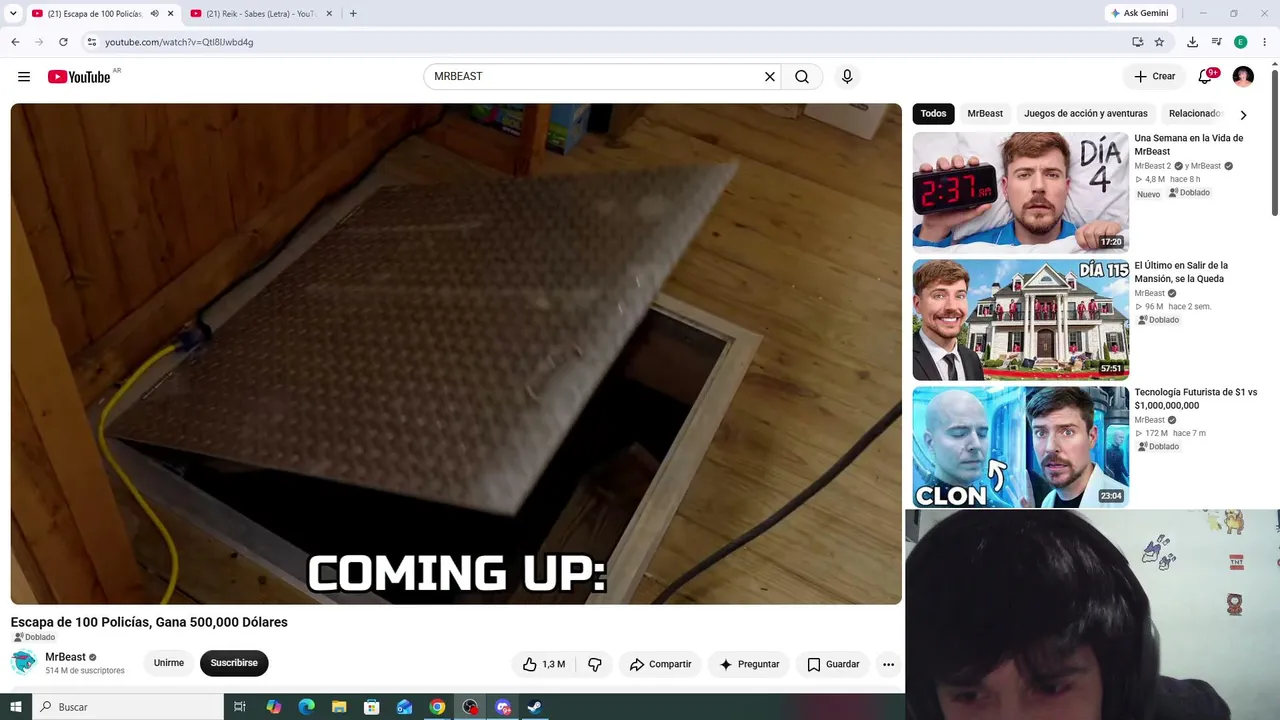Screen dimensions: 1280x720
Task: Switch to Google Chrome on the taskbar
Action: click(437, 707)
